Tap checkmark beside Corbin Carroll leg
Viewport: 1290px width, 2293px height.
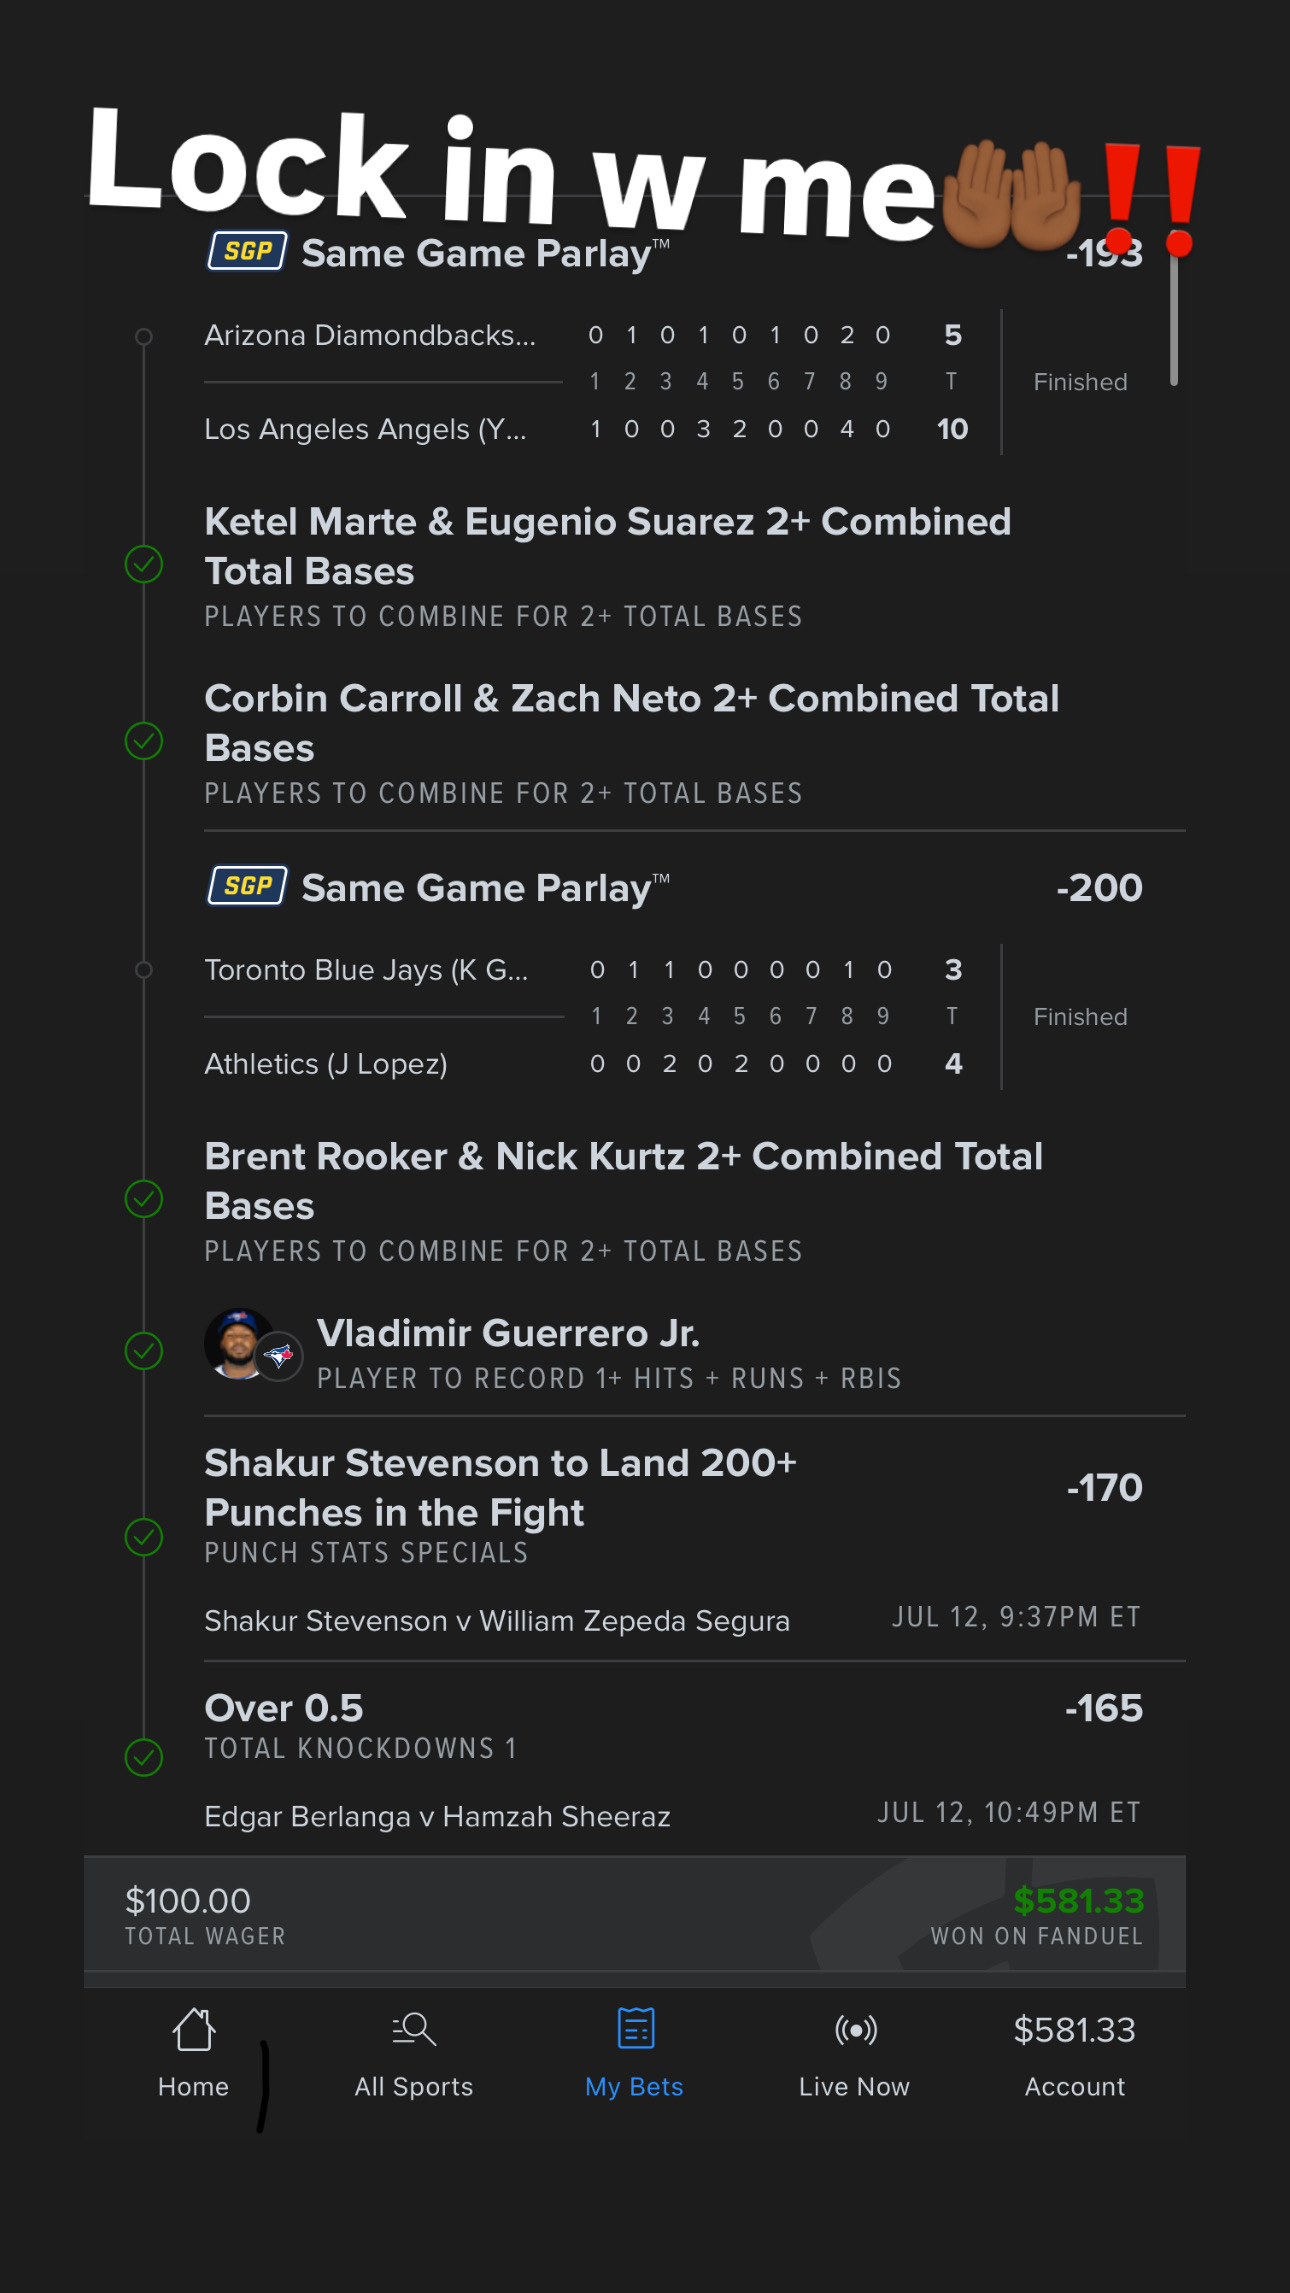[x=144, y=742]
